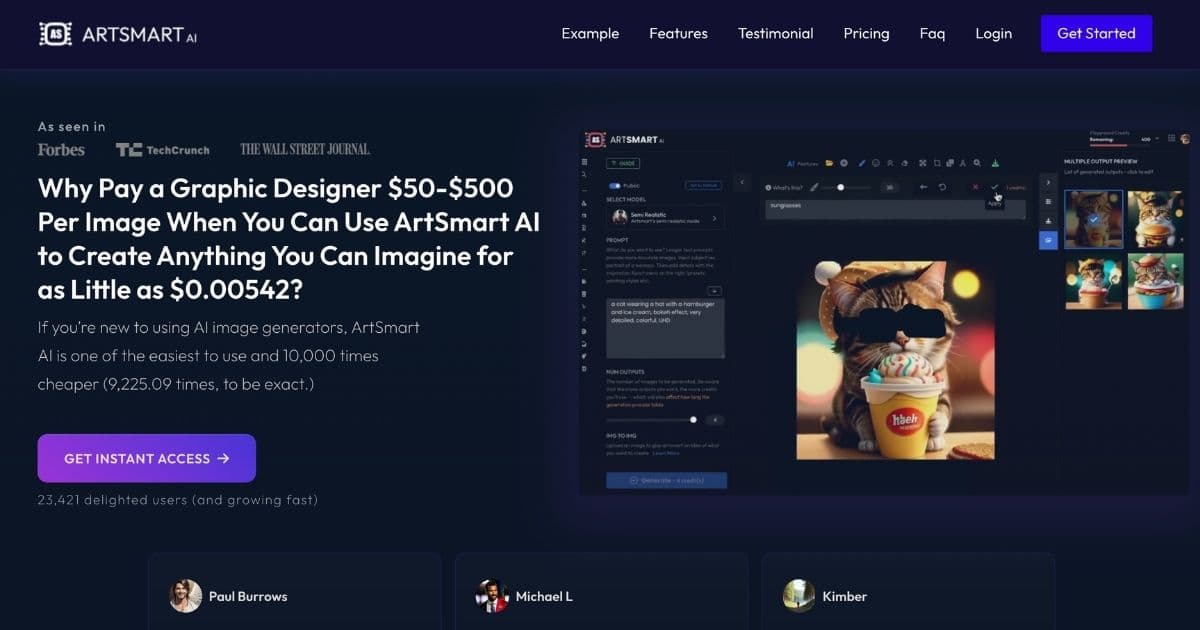The image size is (1200, 630).
Task: Adjust the brush size slider handle
Action: point(841,187)
